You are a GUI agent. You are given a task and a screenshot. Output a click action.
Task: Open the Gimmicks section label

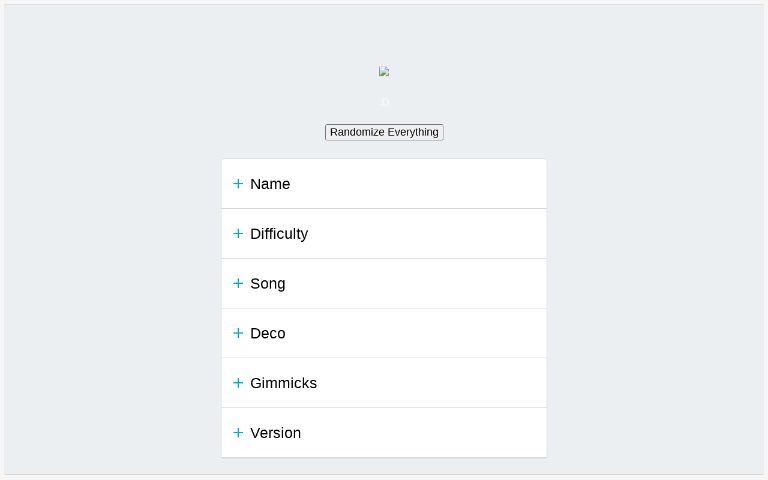coord(284,383)
